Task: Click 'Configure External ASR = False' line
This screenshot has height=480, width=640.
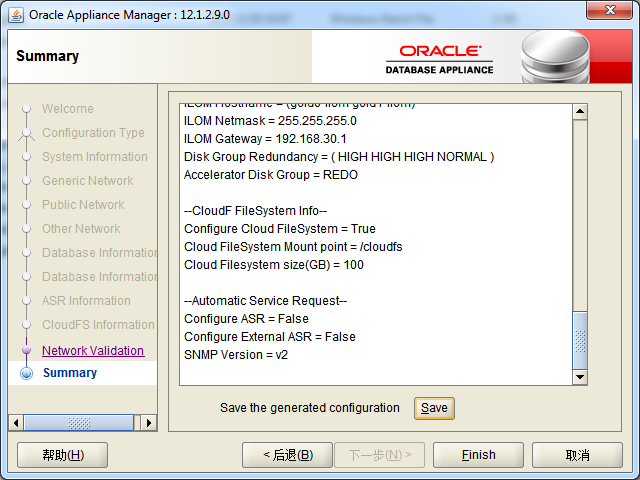Action: tap(269, 337)
